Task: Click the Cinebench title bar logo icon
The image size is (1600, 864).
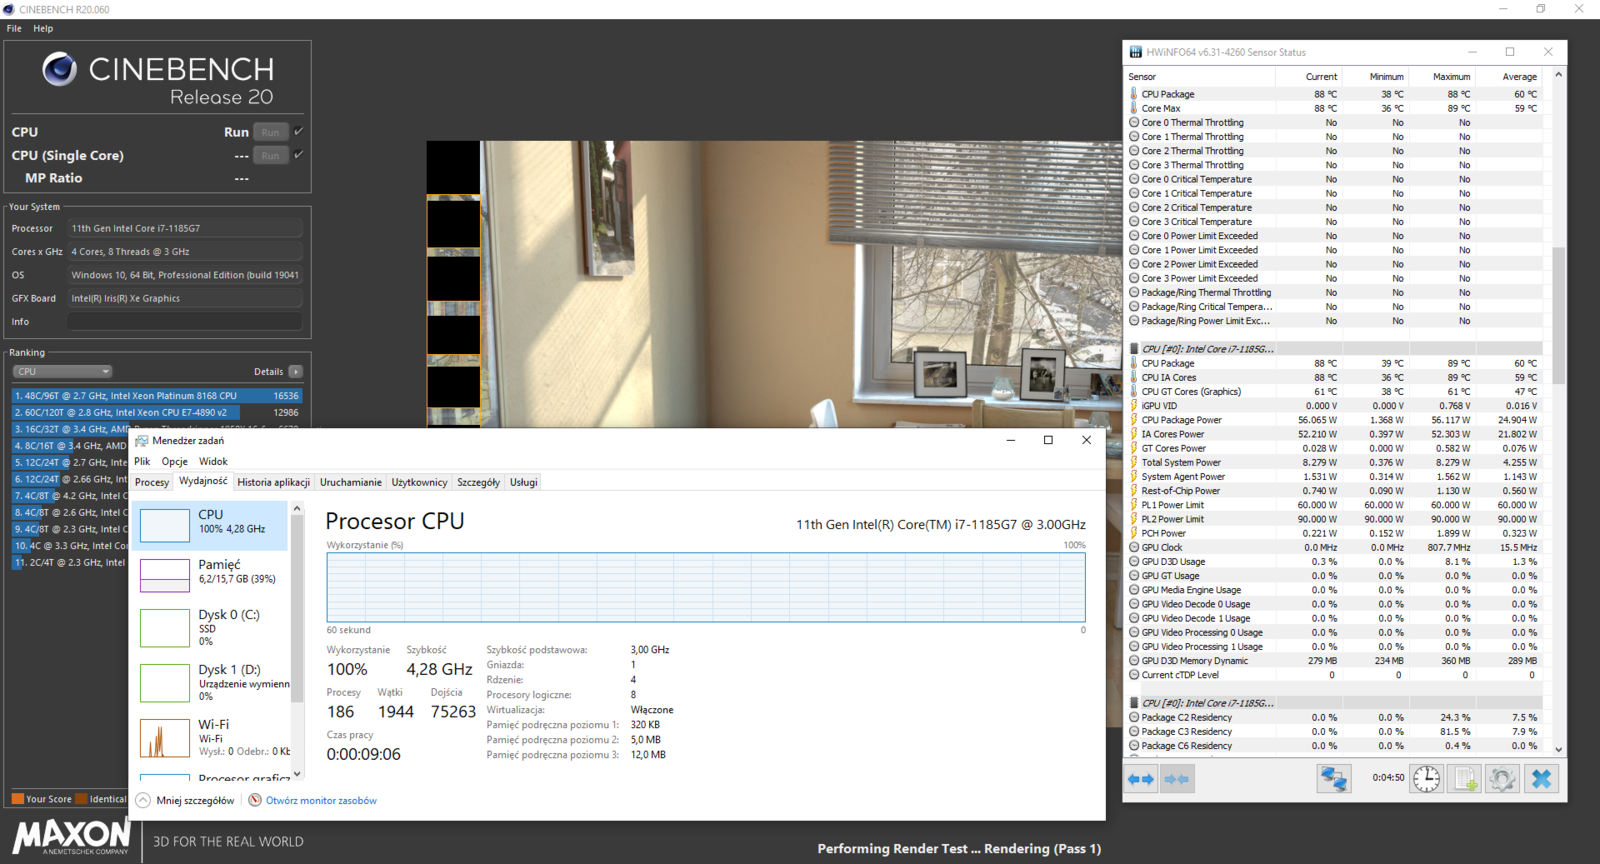Action: point(9,9)
